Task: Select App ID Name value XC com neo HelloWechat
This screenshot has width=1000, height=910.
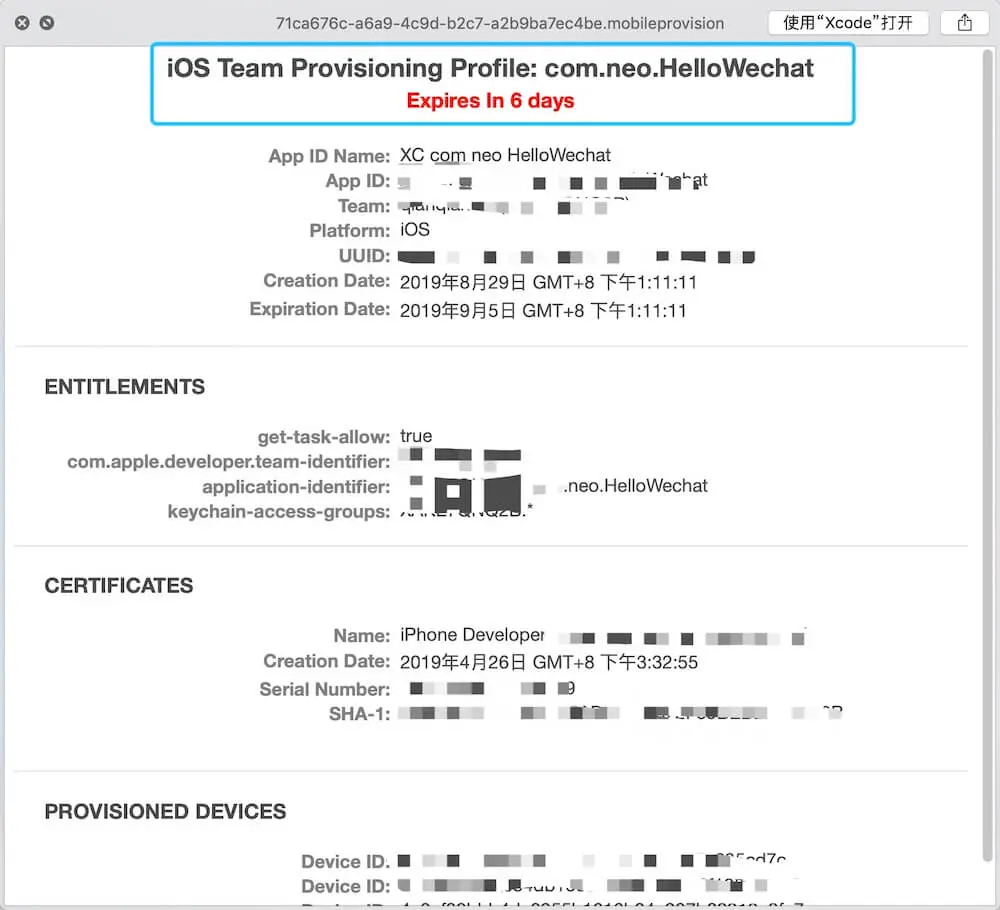Action: 505,155
